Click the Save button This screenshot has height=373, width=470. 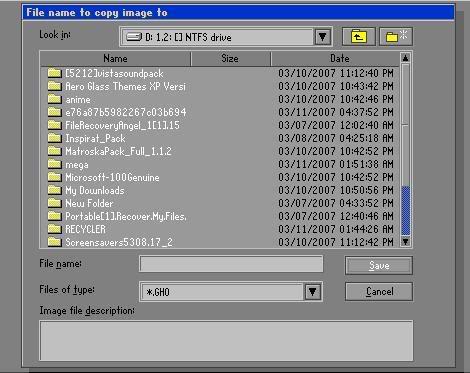[379, 266]
